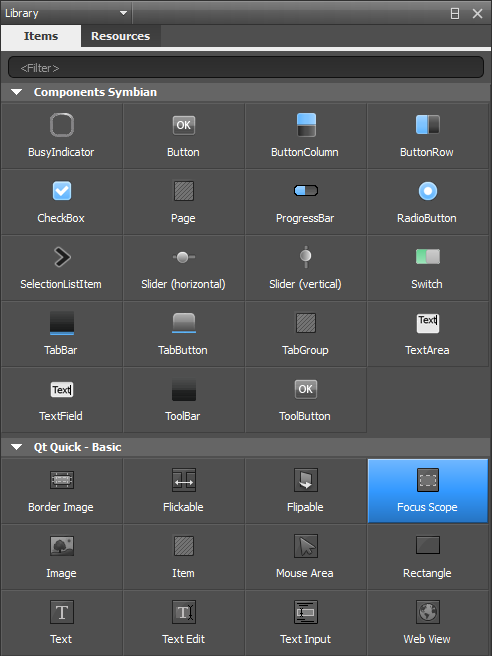Choose the TabBar component

pyautogui.click(x=62, y=334)
